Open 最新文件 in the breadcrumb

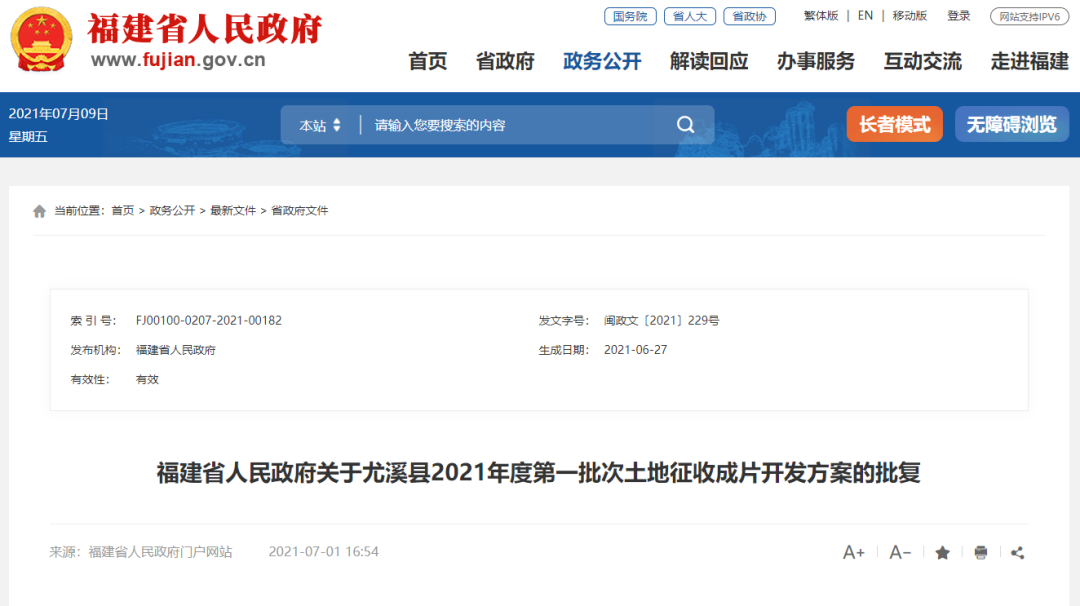233,211
